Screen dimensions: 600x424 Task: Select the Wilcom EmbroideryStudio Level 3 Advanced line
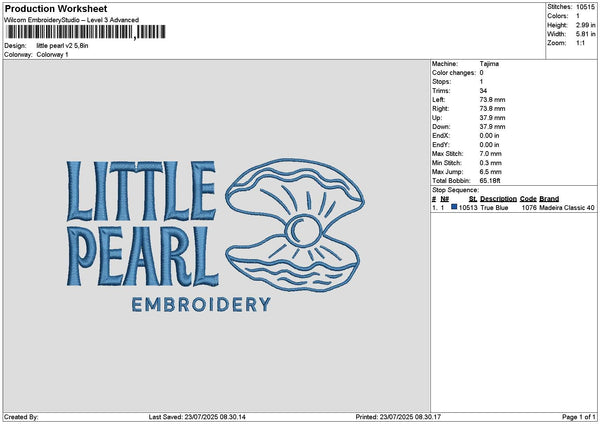[71, 20]
